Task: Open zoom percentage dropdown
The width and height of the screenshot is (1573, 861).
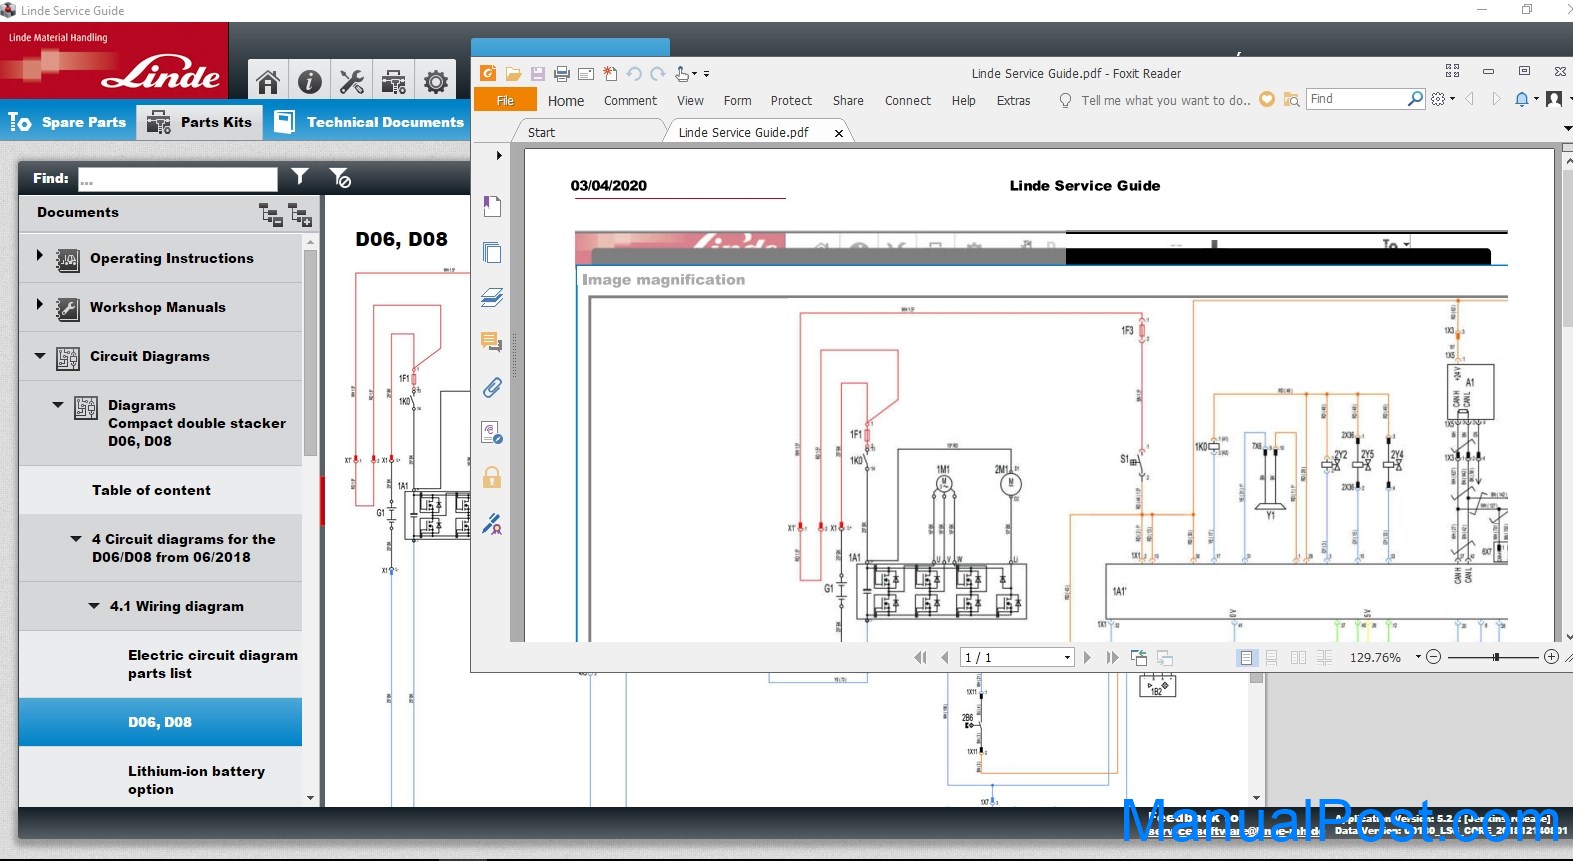Action: click(1418, 657)
